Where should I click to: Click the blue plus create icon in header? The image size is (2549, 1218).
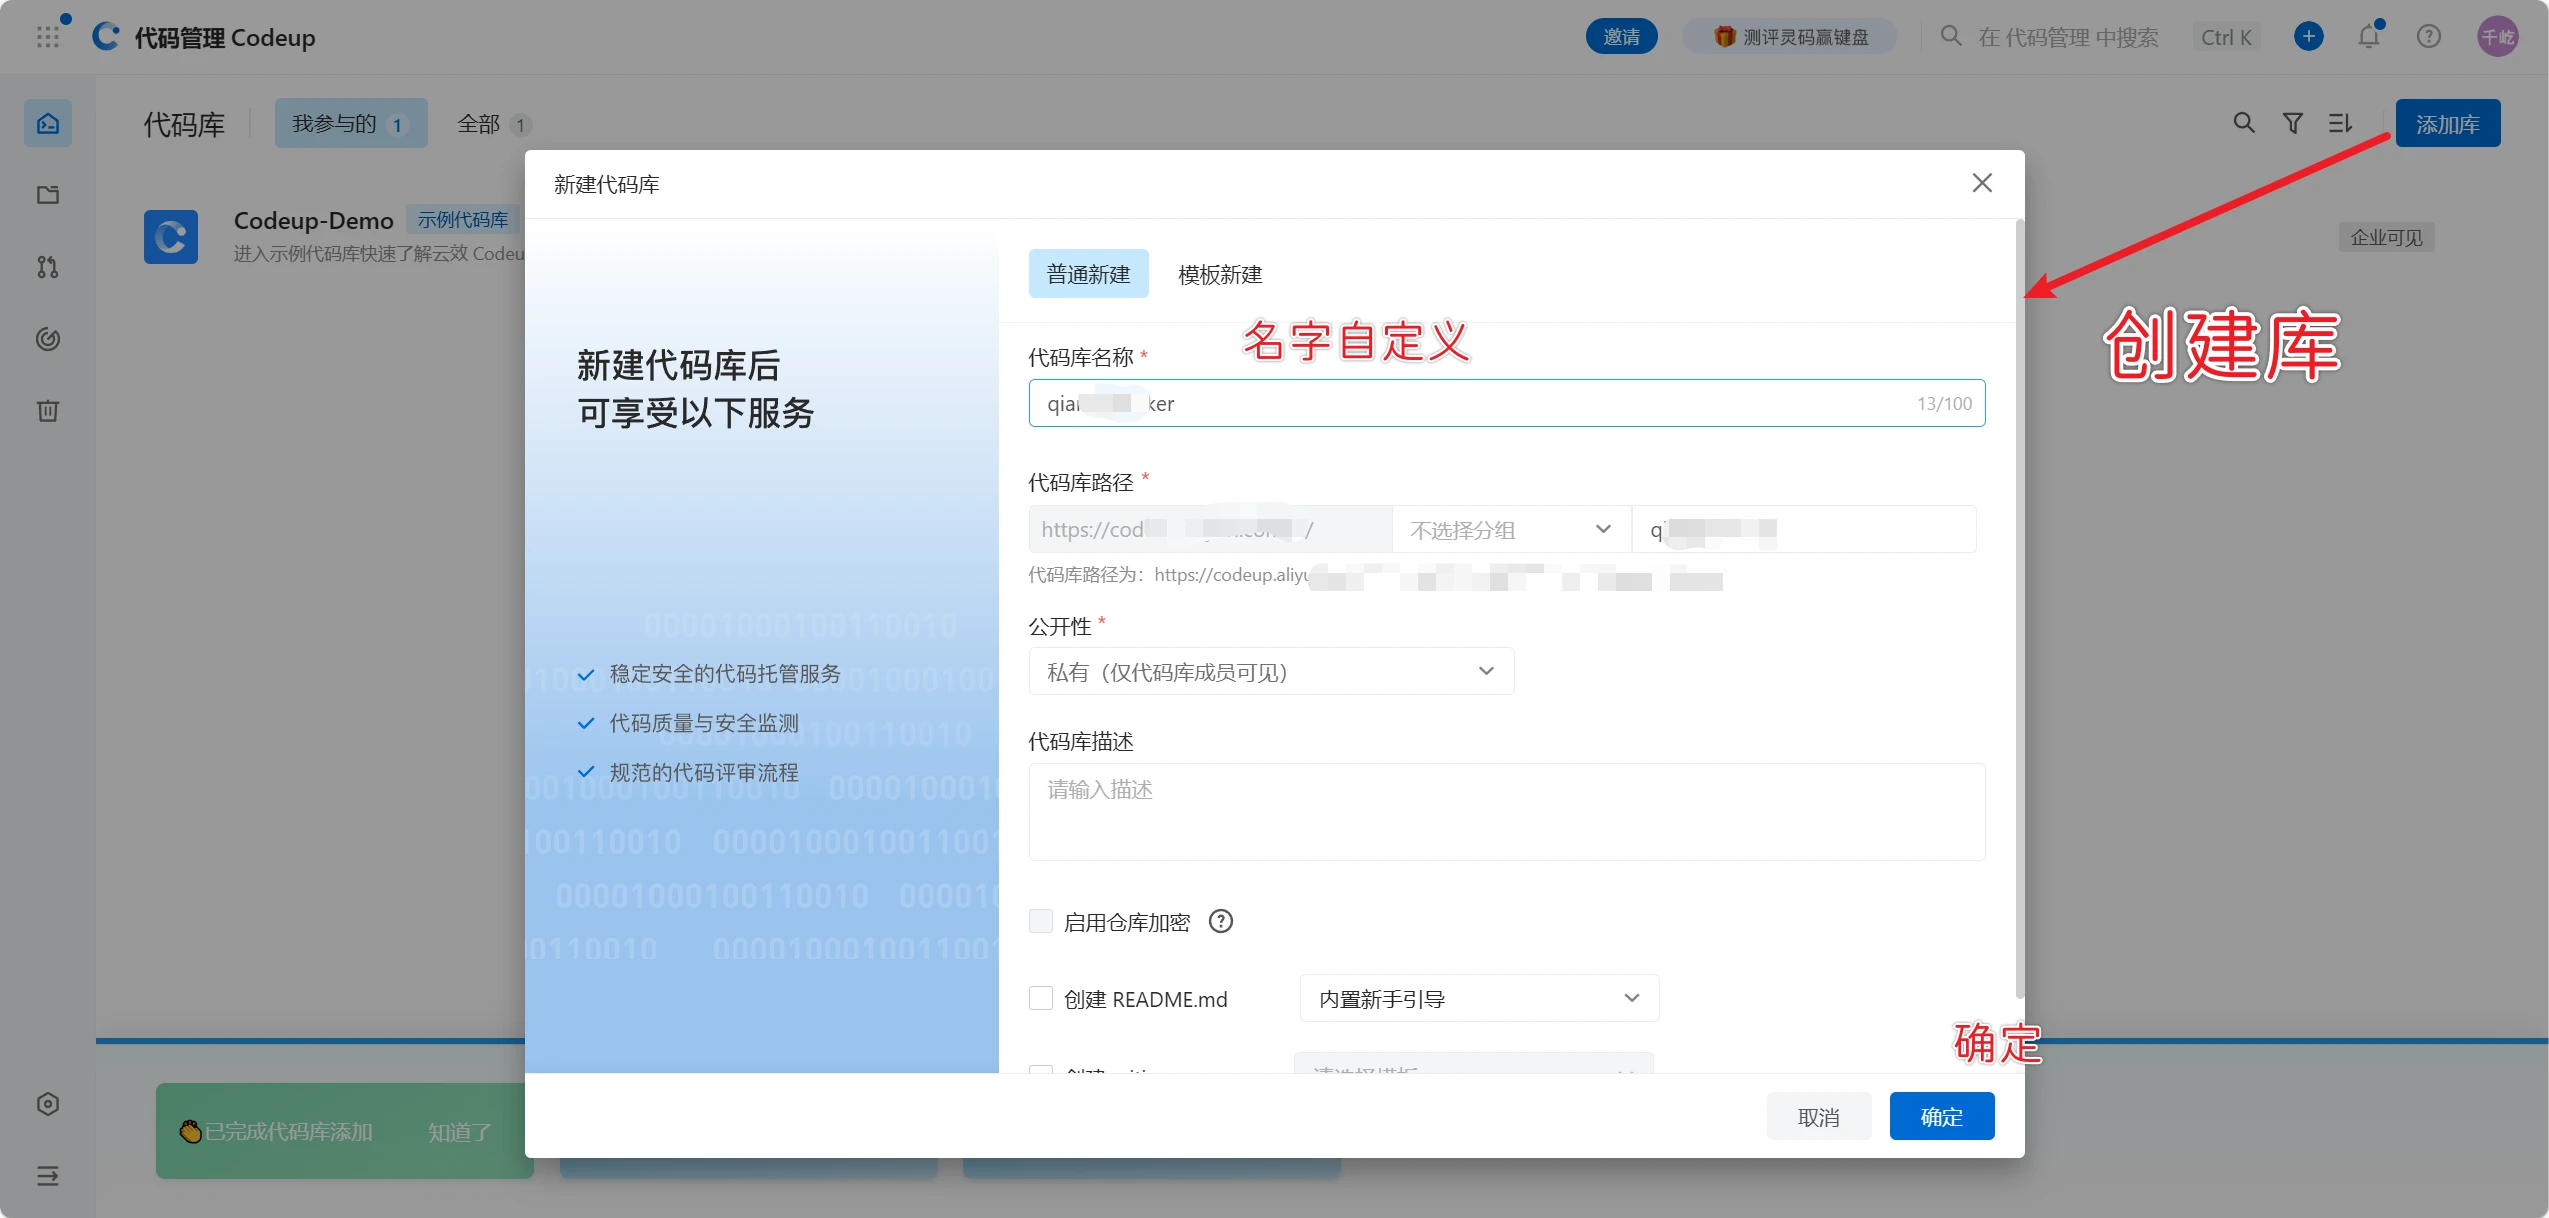[2308, 37]
